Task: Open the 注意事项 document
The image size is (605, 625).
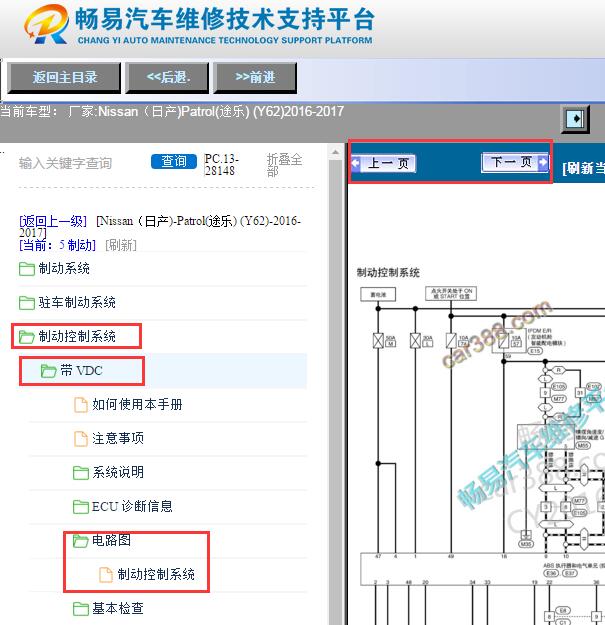Action: [x=118, y=438]
